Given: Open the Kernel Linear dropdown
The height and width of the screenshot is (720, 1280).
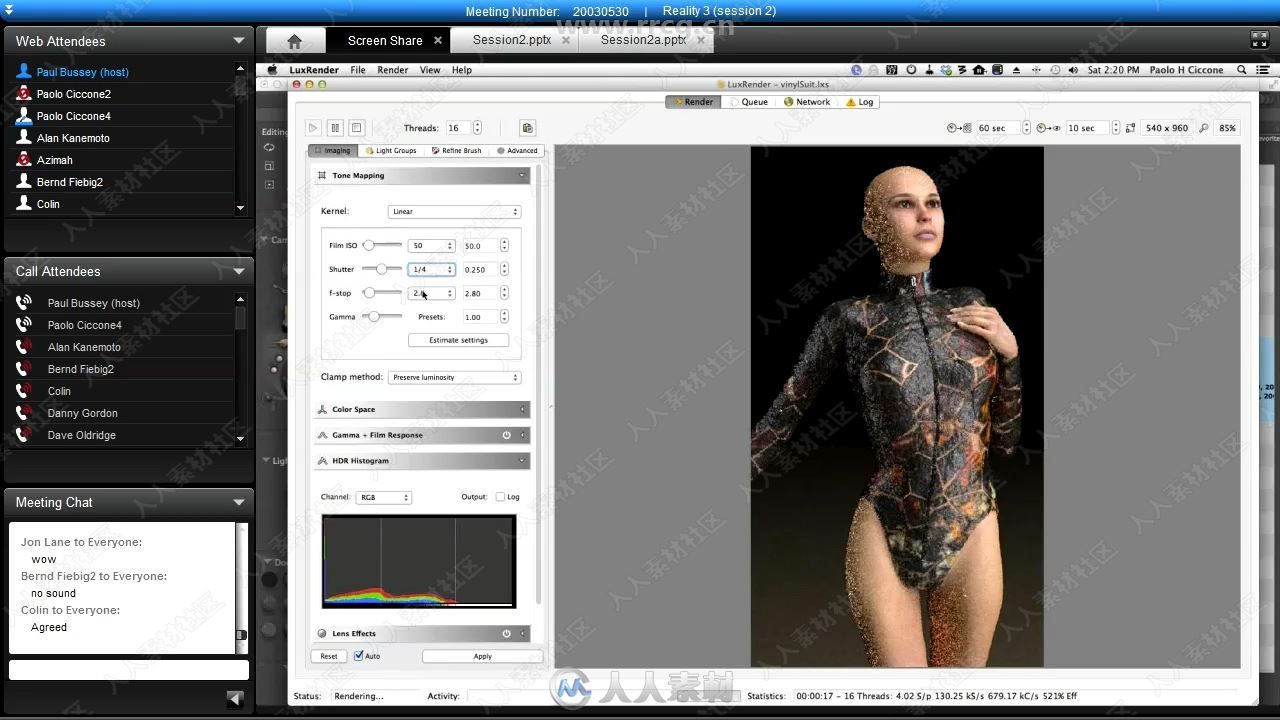Looking at the screenshot, I should tap(454, 212).
